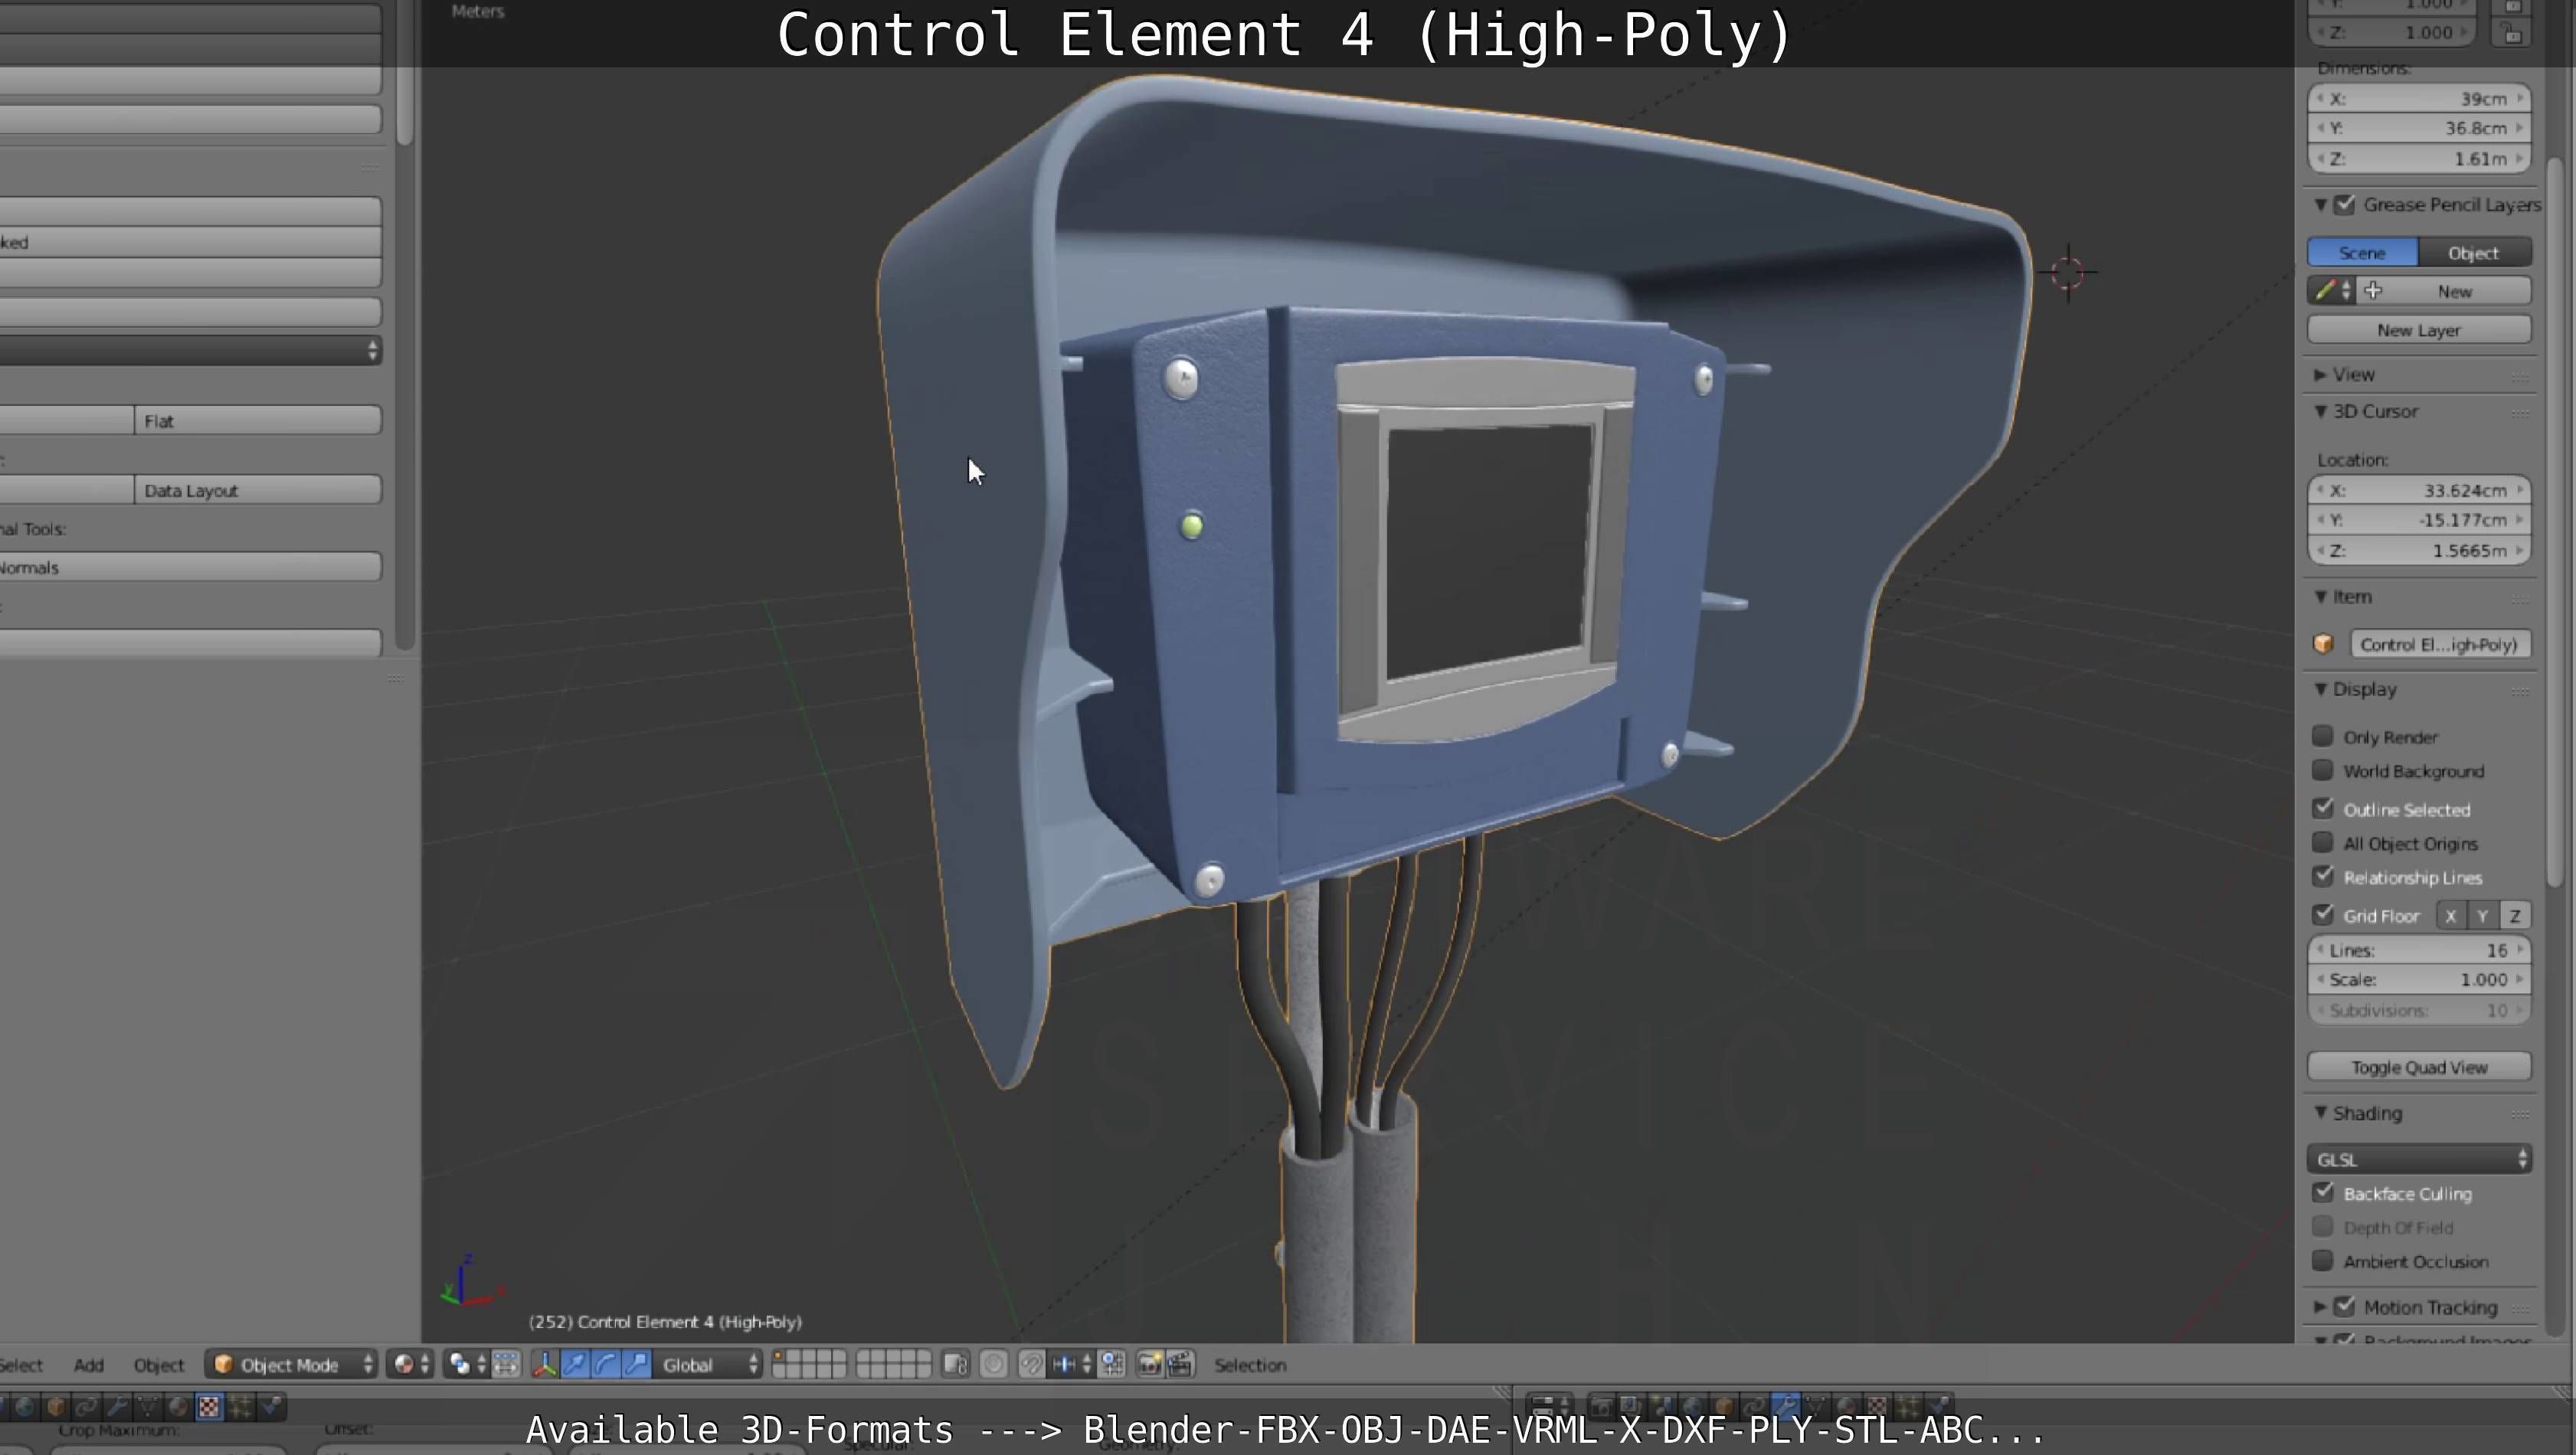Screen dimensions: 2576x1455
Task: Expand the Motion Tracking panel
Action: click(x=2320, y=1307)
